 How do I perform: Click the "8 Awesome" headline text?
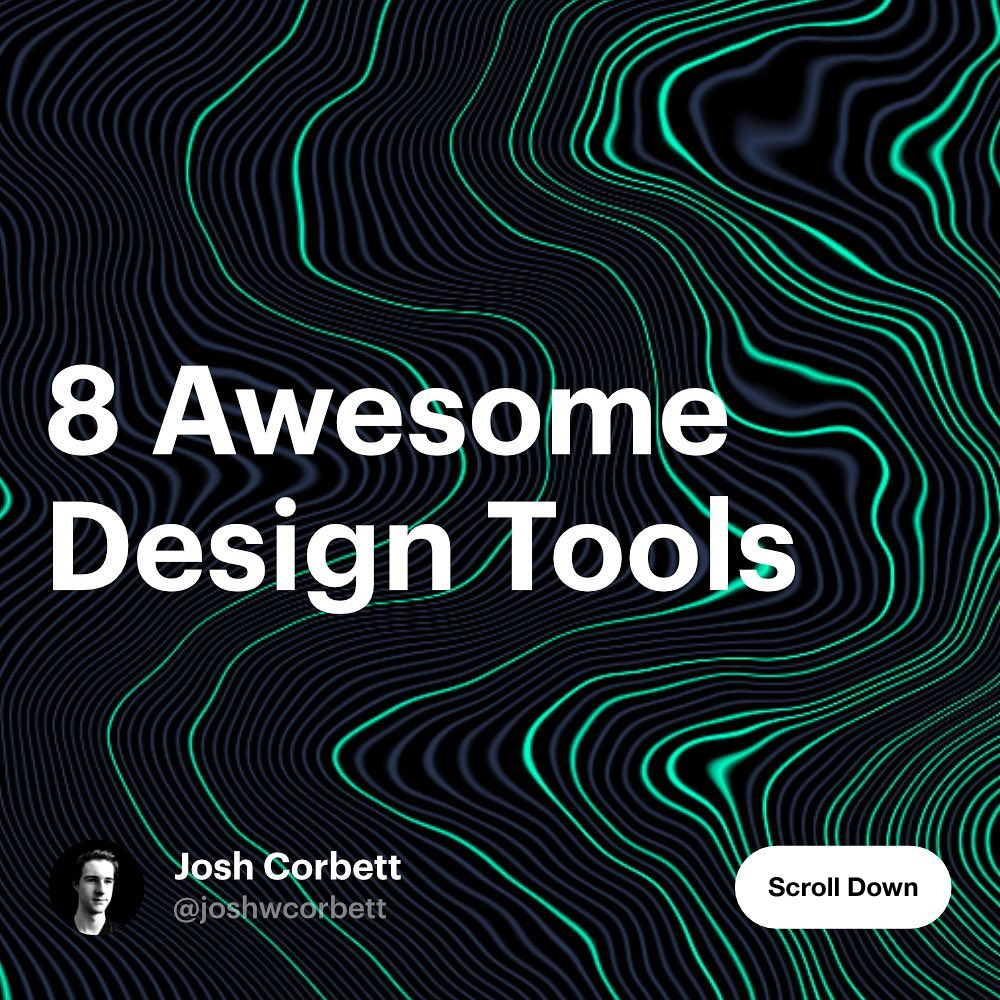pyautogui.click(x=388, y=411)
